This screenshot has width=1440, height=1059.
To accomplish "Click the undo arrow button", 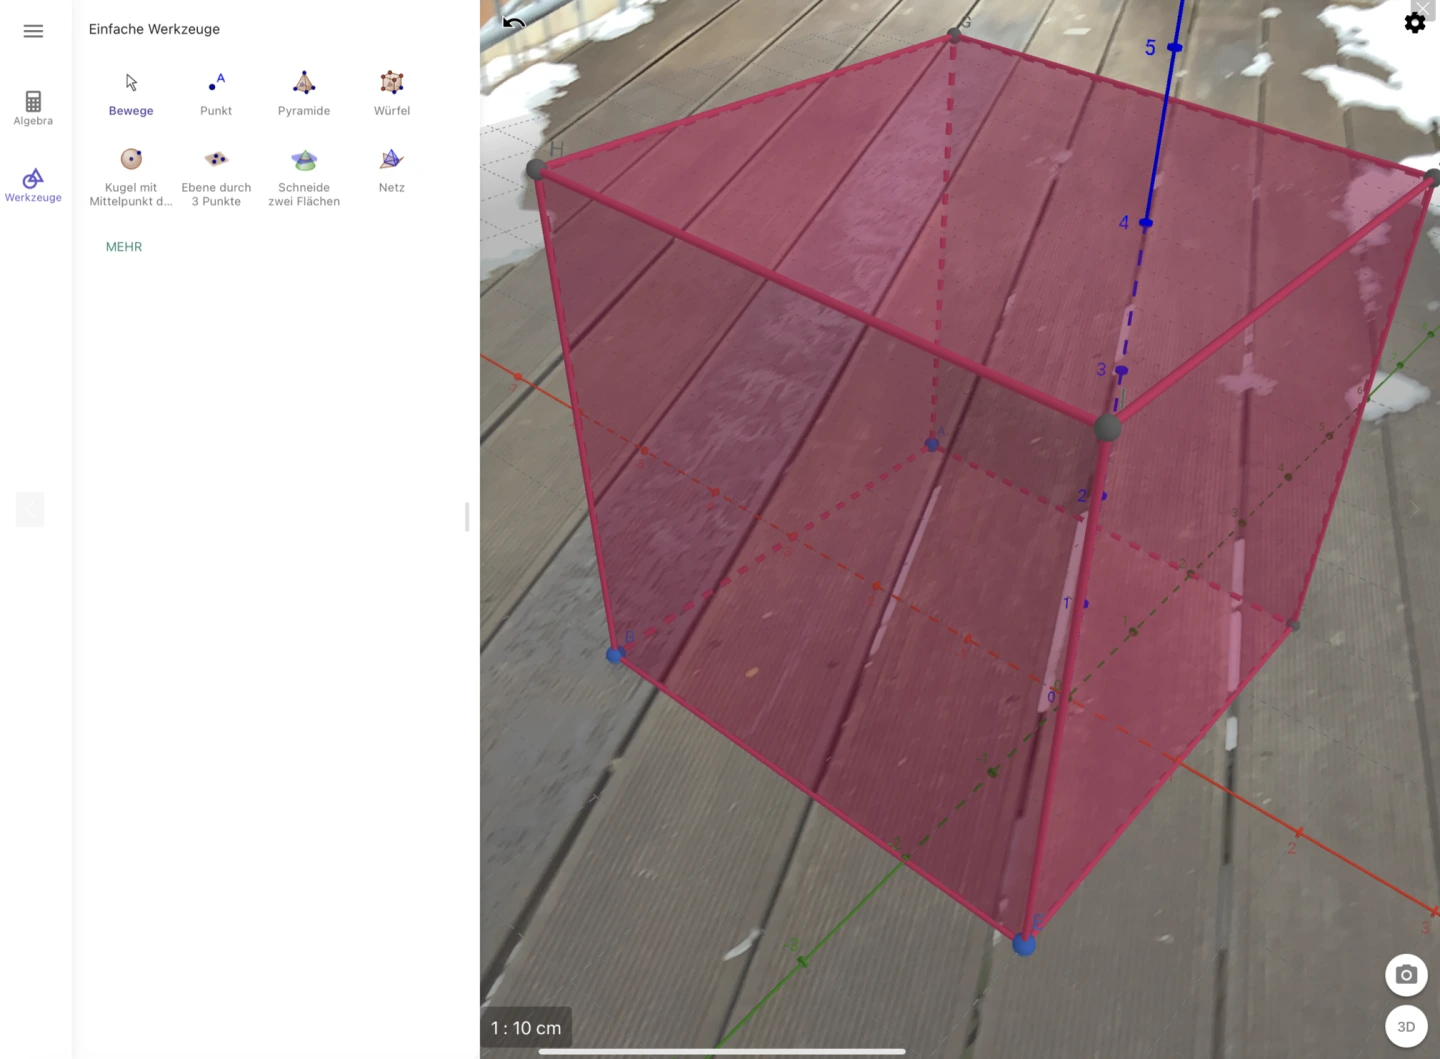I will pyautogui.click(x=514, y=23).
